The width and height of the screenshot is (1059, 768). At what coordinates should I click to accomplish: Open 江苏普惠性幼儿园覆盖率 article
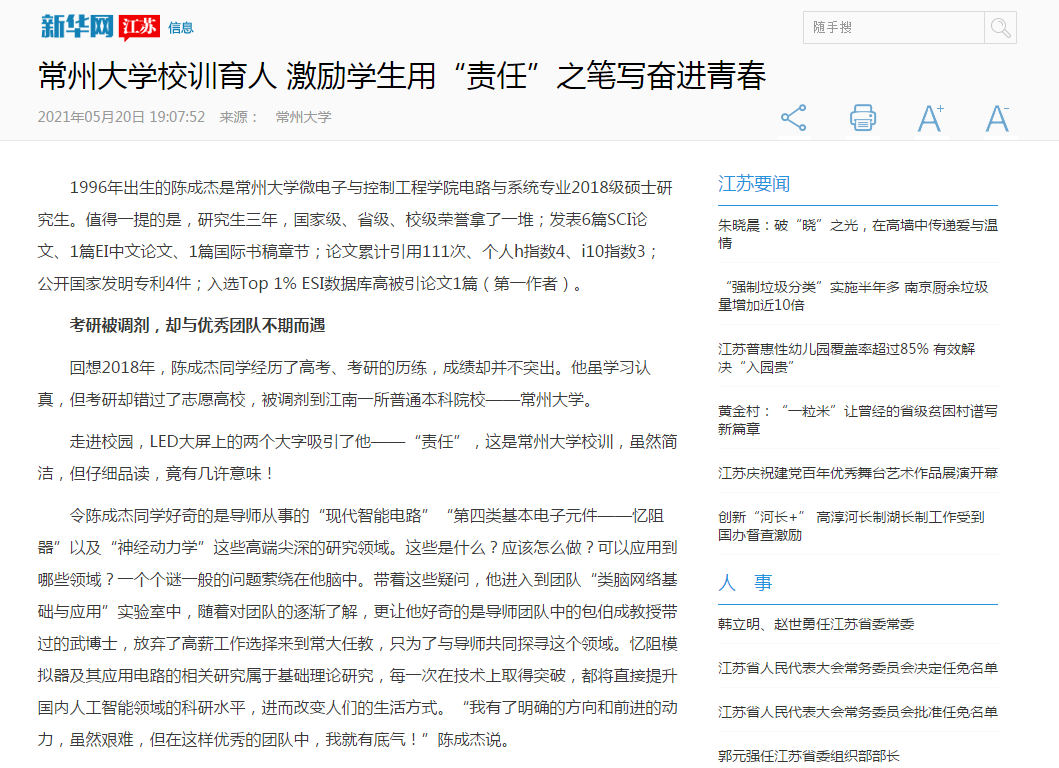[x=847, y=357]
